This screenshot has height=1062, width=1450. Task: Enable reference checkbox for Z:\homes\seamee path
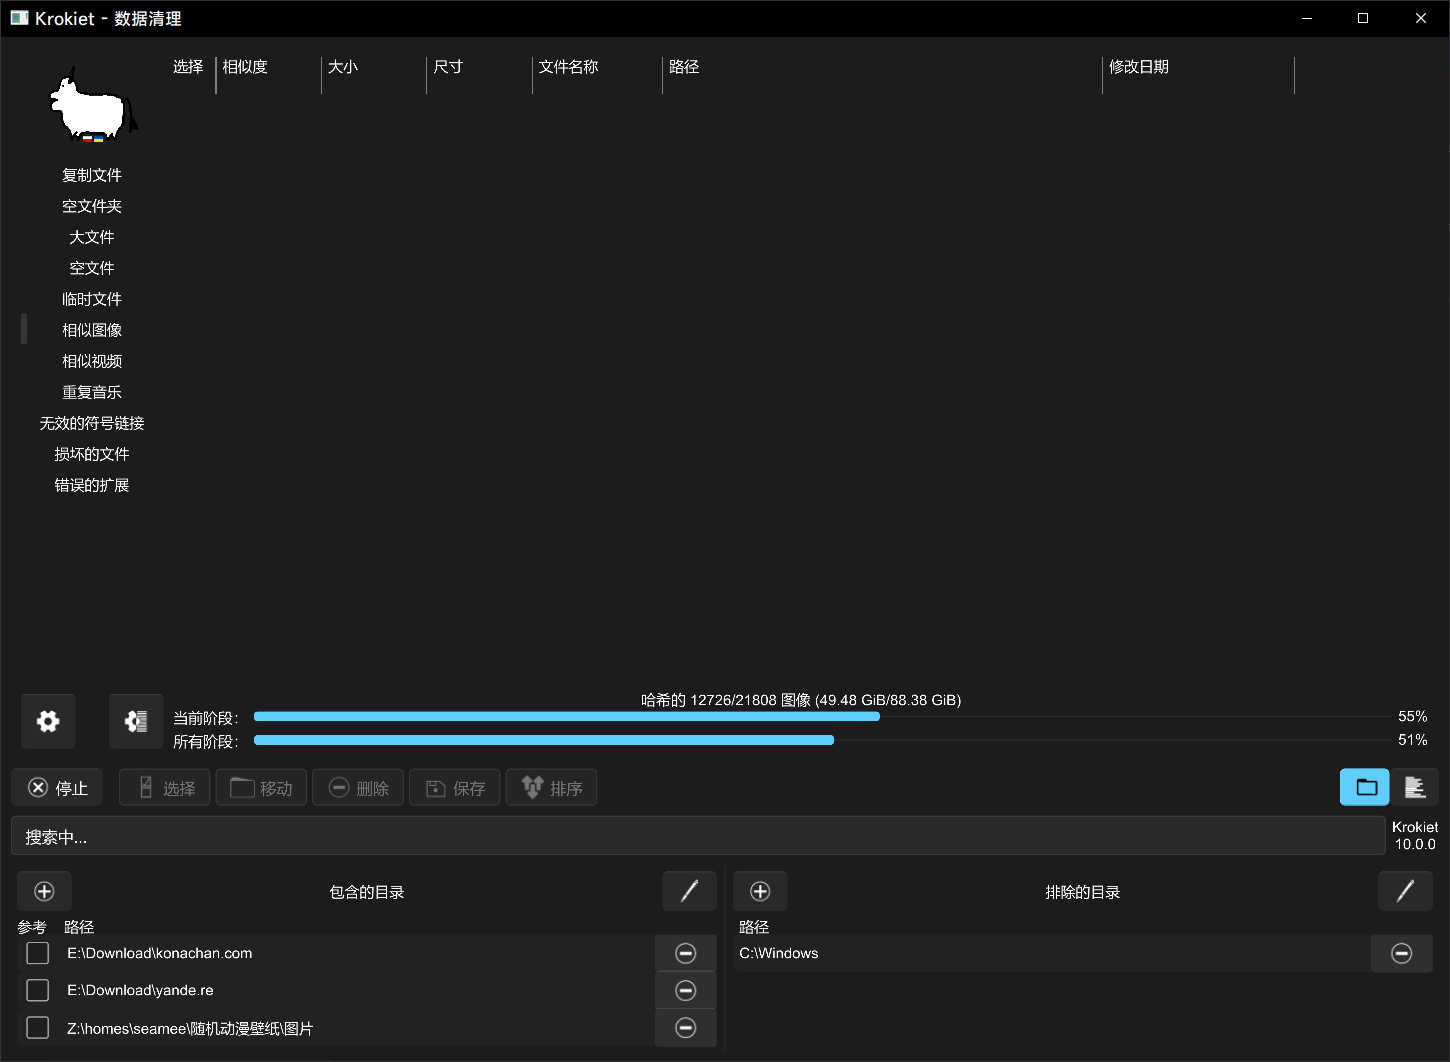click(38, 1027)
